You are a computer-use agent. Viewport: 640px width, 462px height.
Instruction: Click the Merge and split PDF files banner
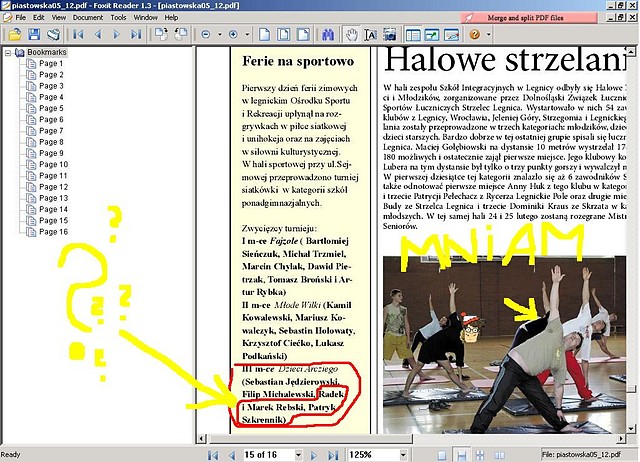(x=529, y=18)
